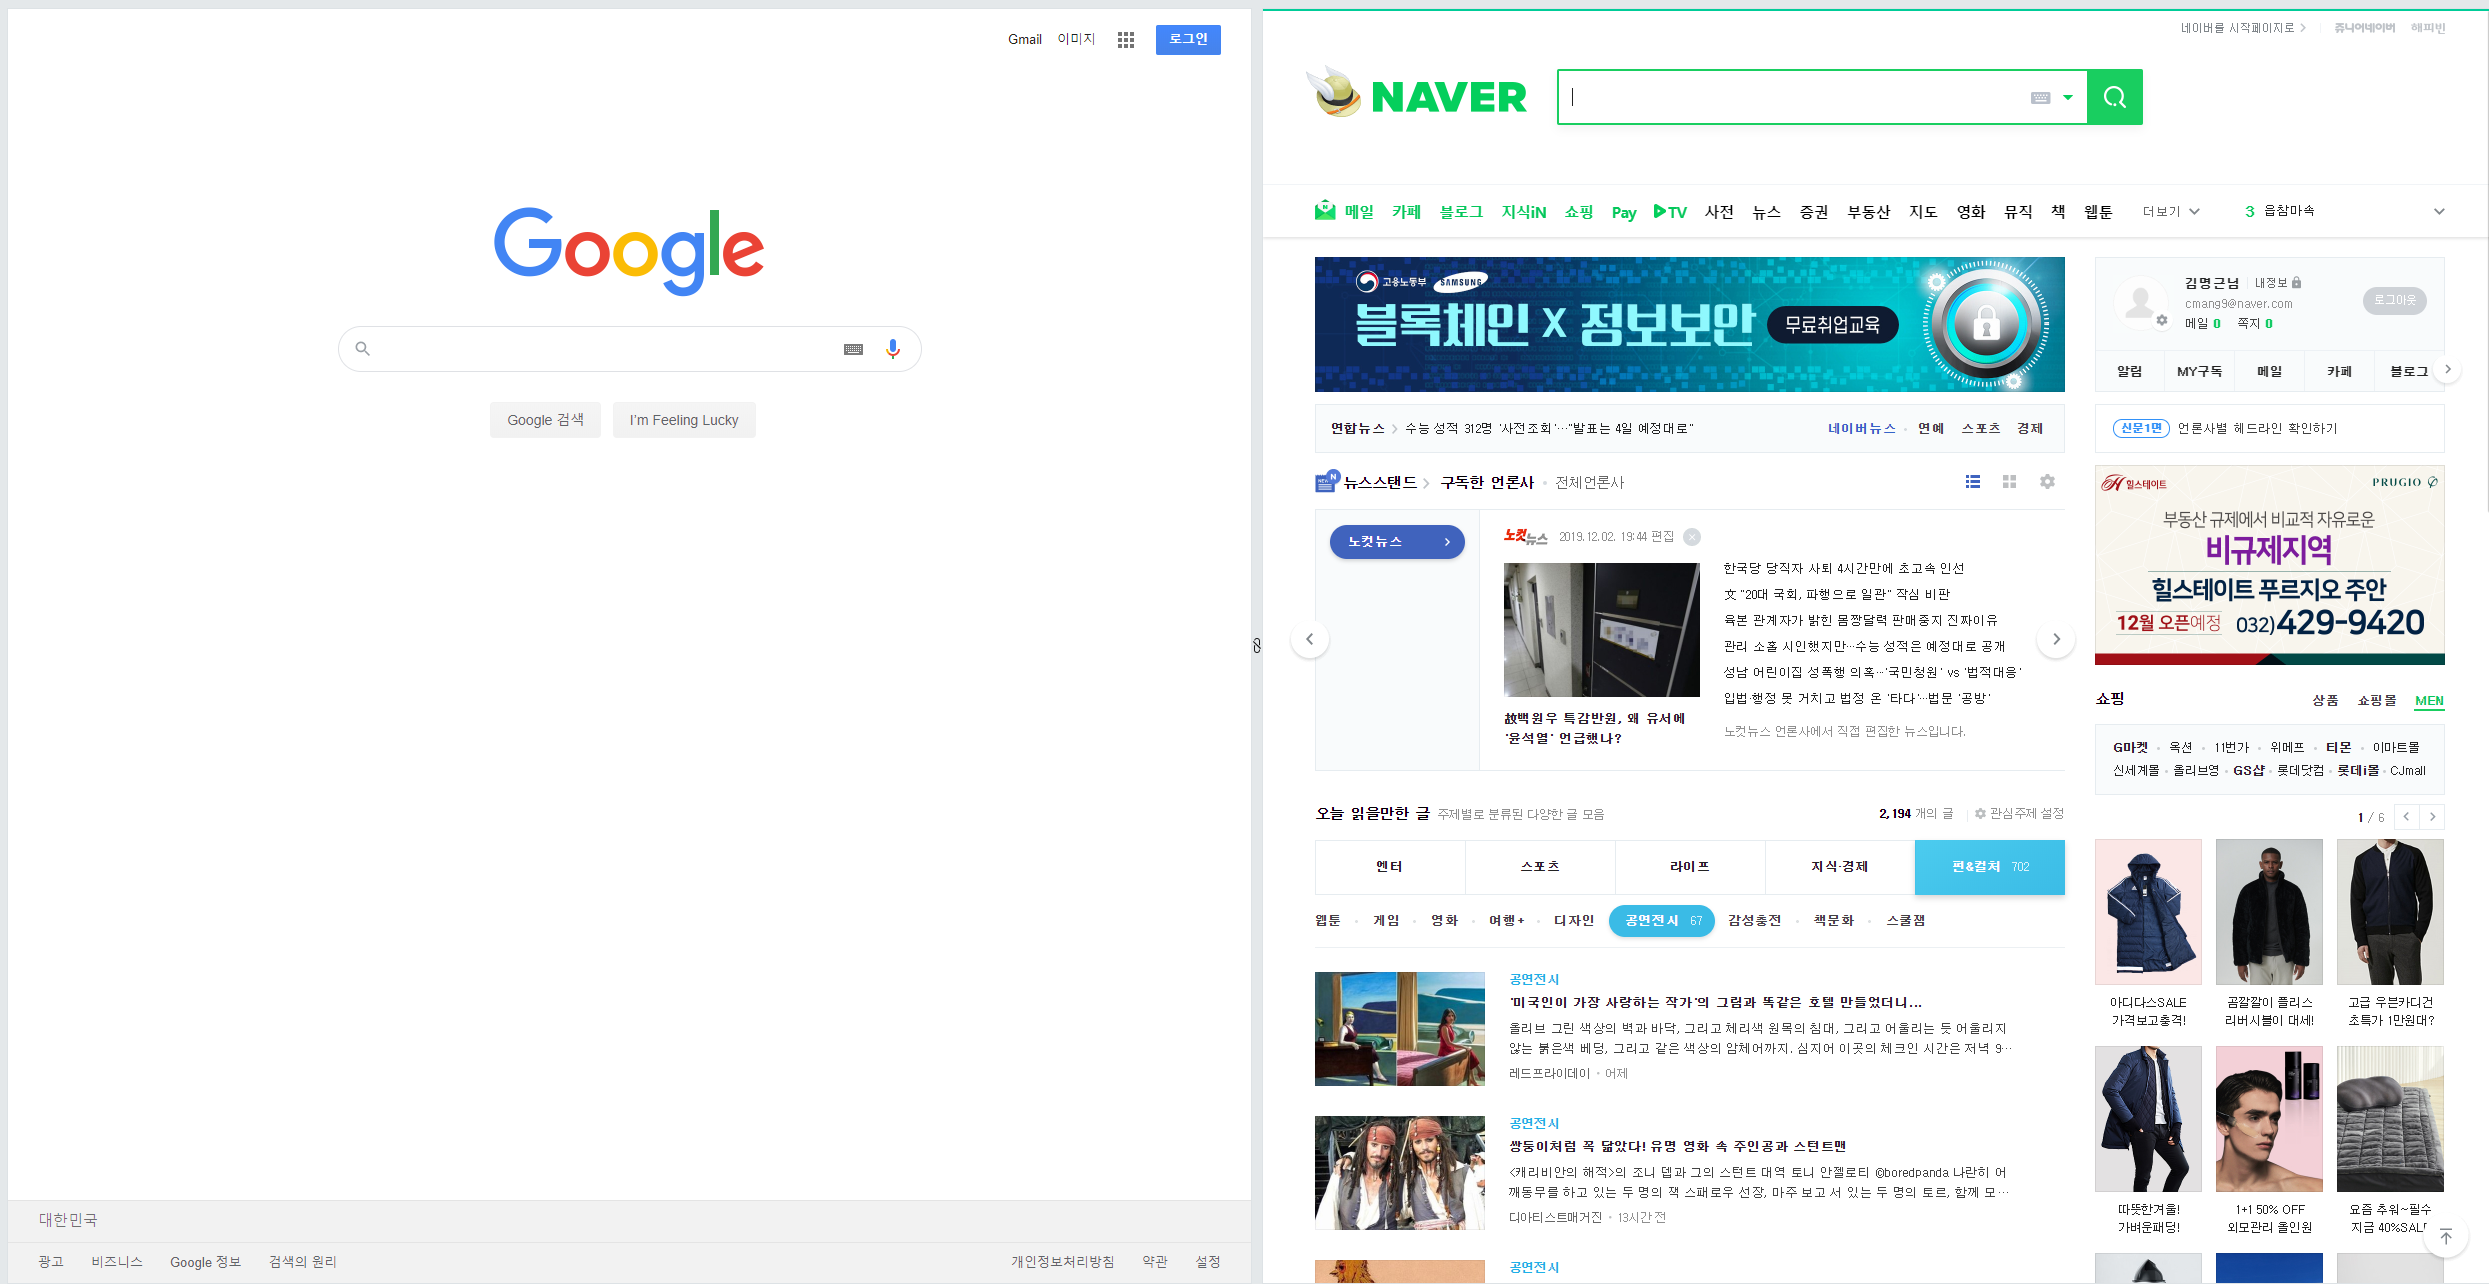The height and width of the screenshot is (1284, 2489).
Task: Click the Google 로그인 button
Action: 1188,40
